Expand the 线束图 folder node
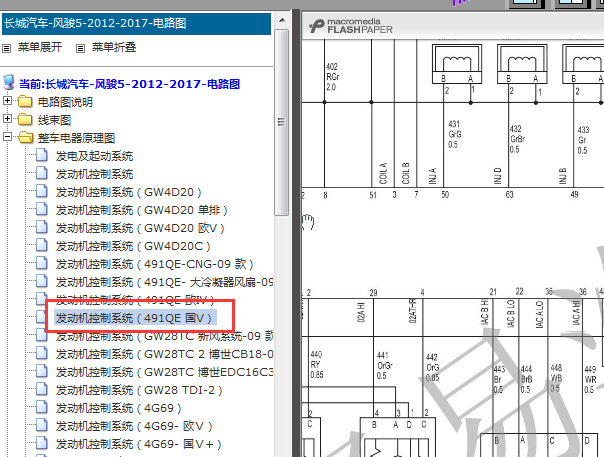This screenshot has width=604, height=457. (x=7, y=118)
